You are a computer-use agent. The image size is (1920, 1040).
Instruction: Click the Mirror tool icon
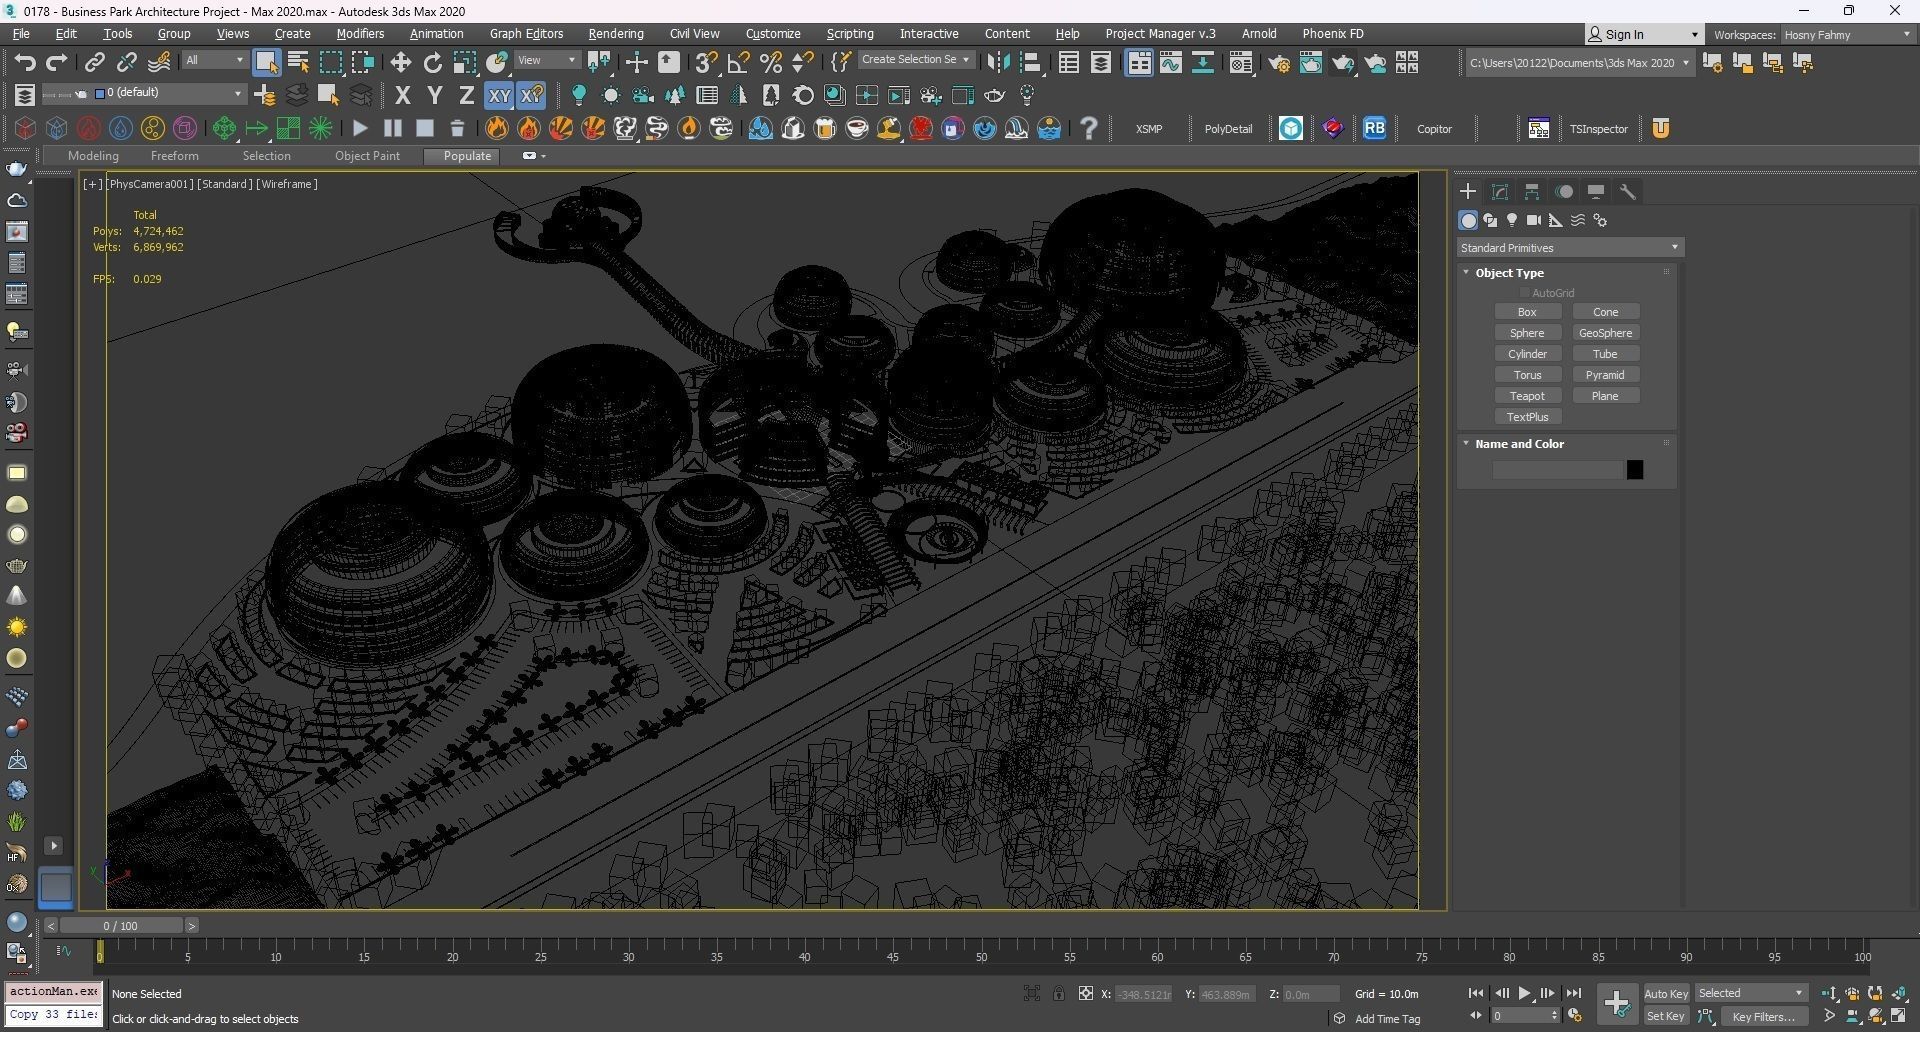(x=997, y=63)
